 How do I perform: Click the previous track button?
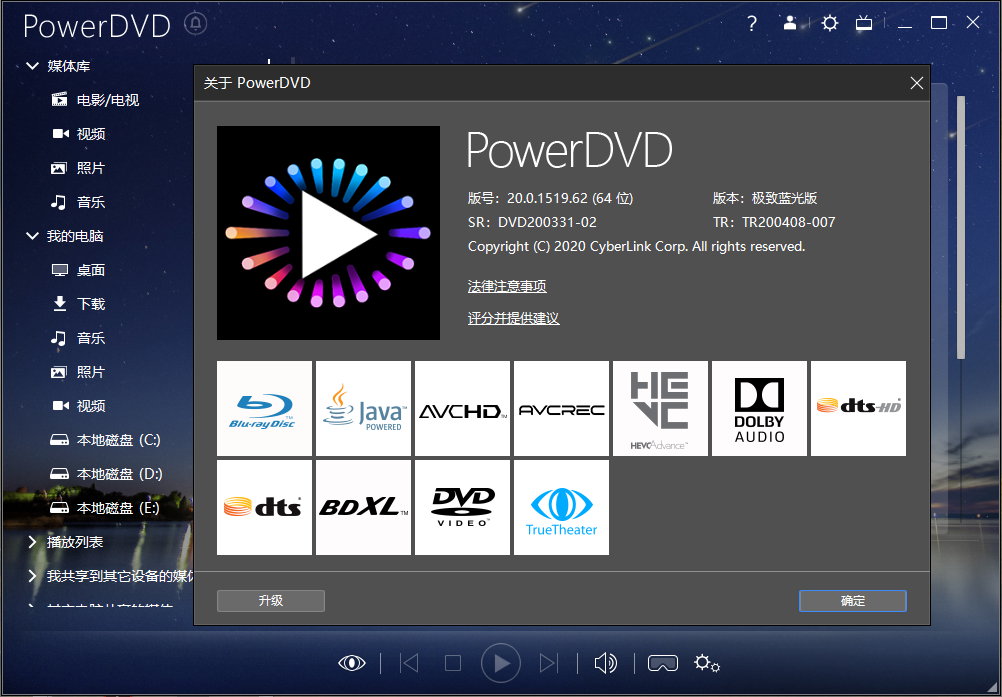[409, 663]
